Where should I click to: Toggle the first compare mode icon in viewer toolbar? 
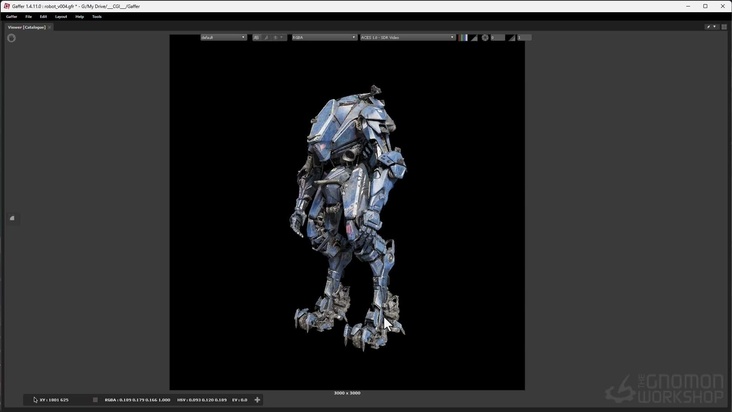pyautogui.click(x=256, y=37)
